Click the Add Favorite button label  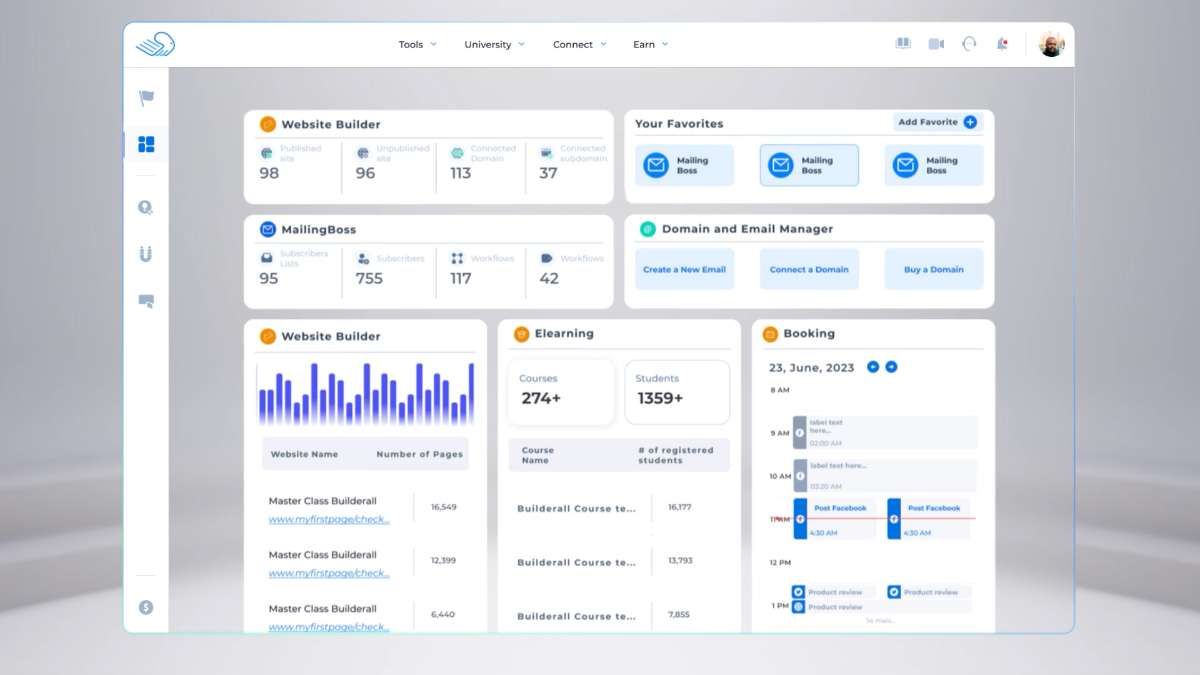pos(928,122)
